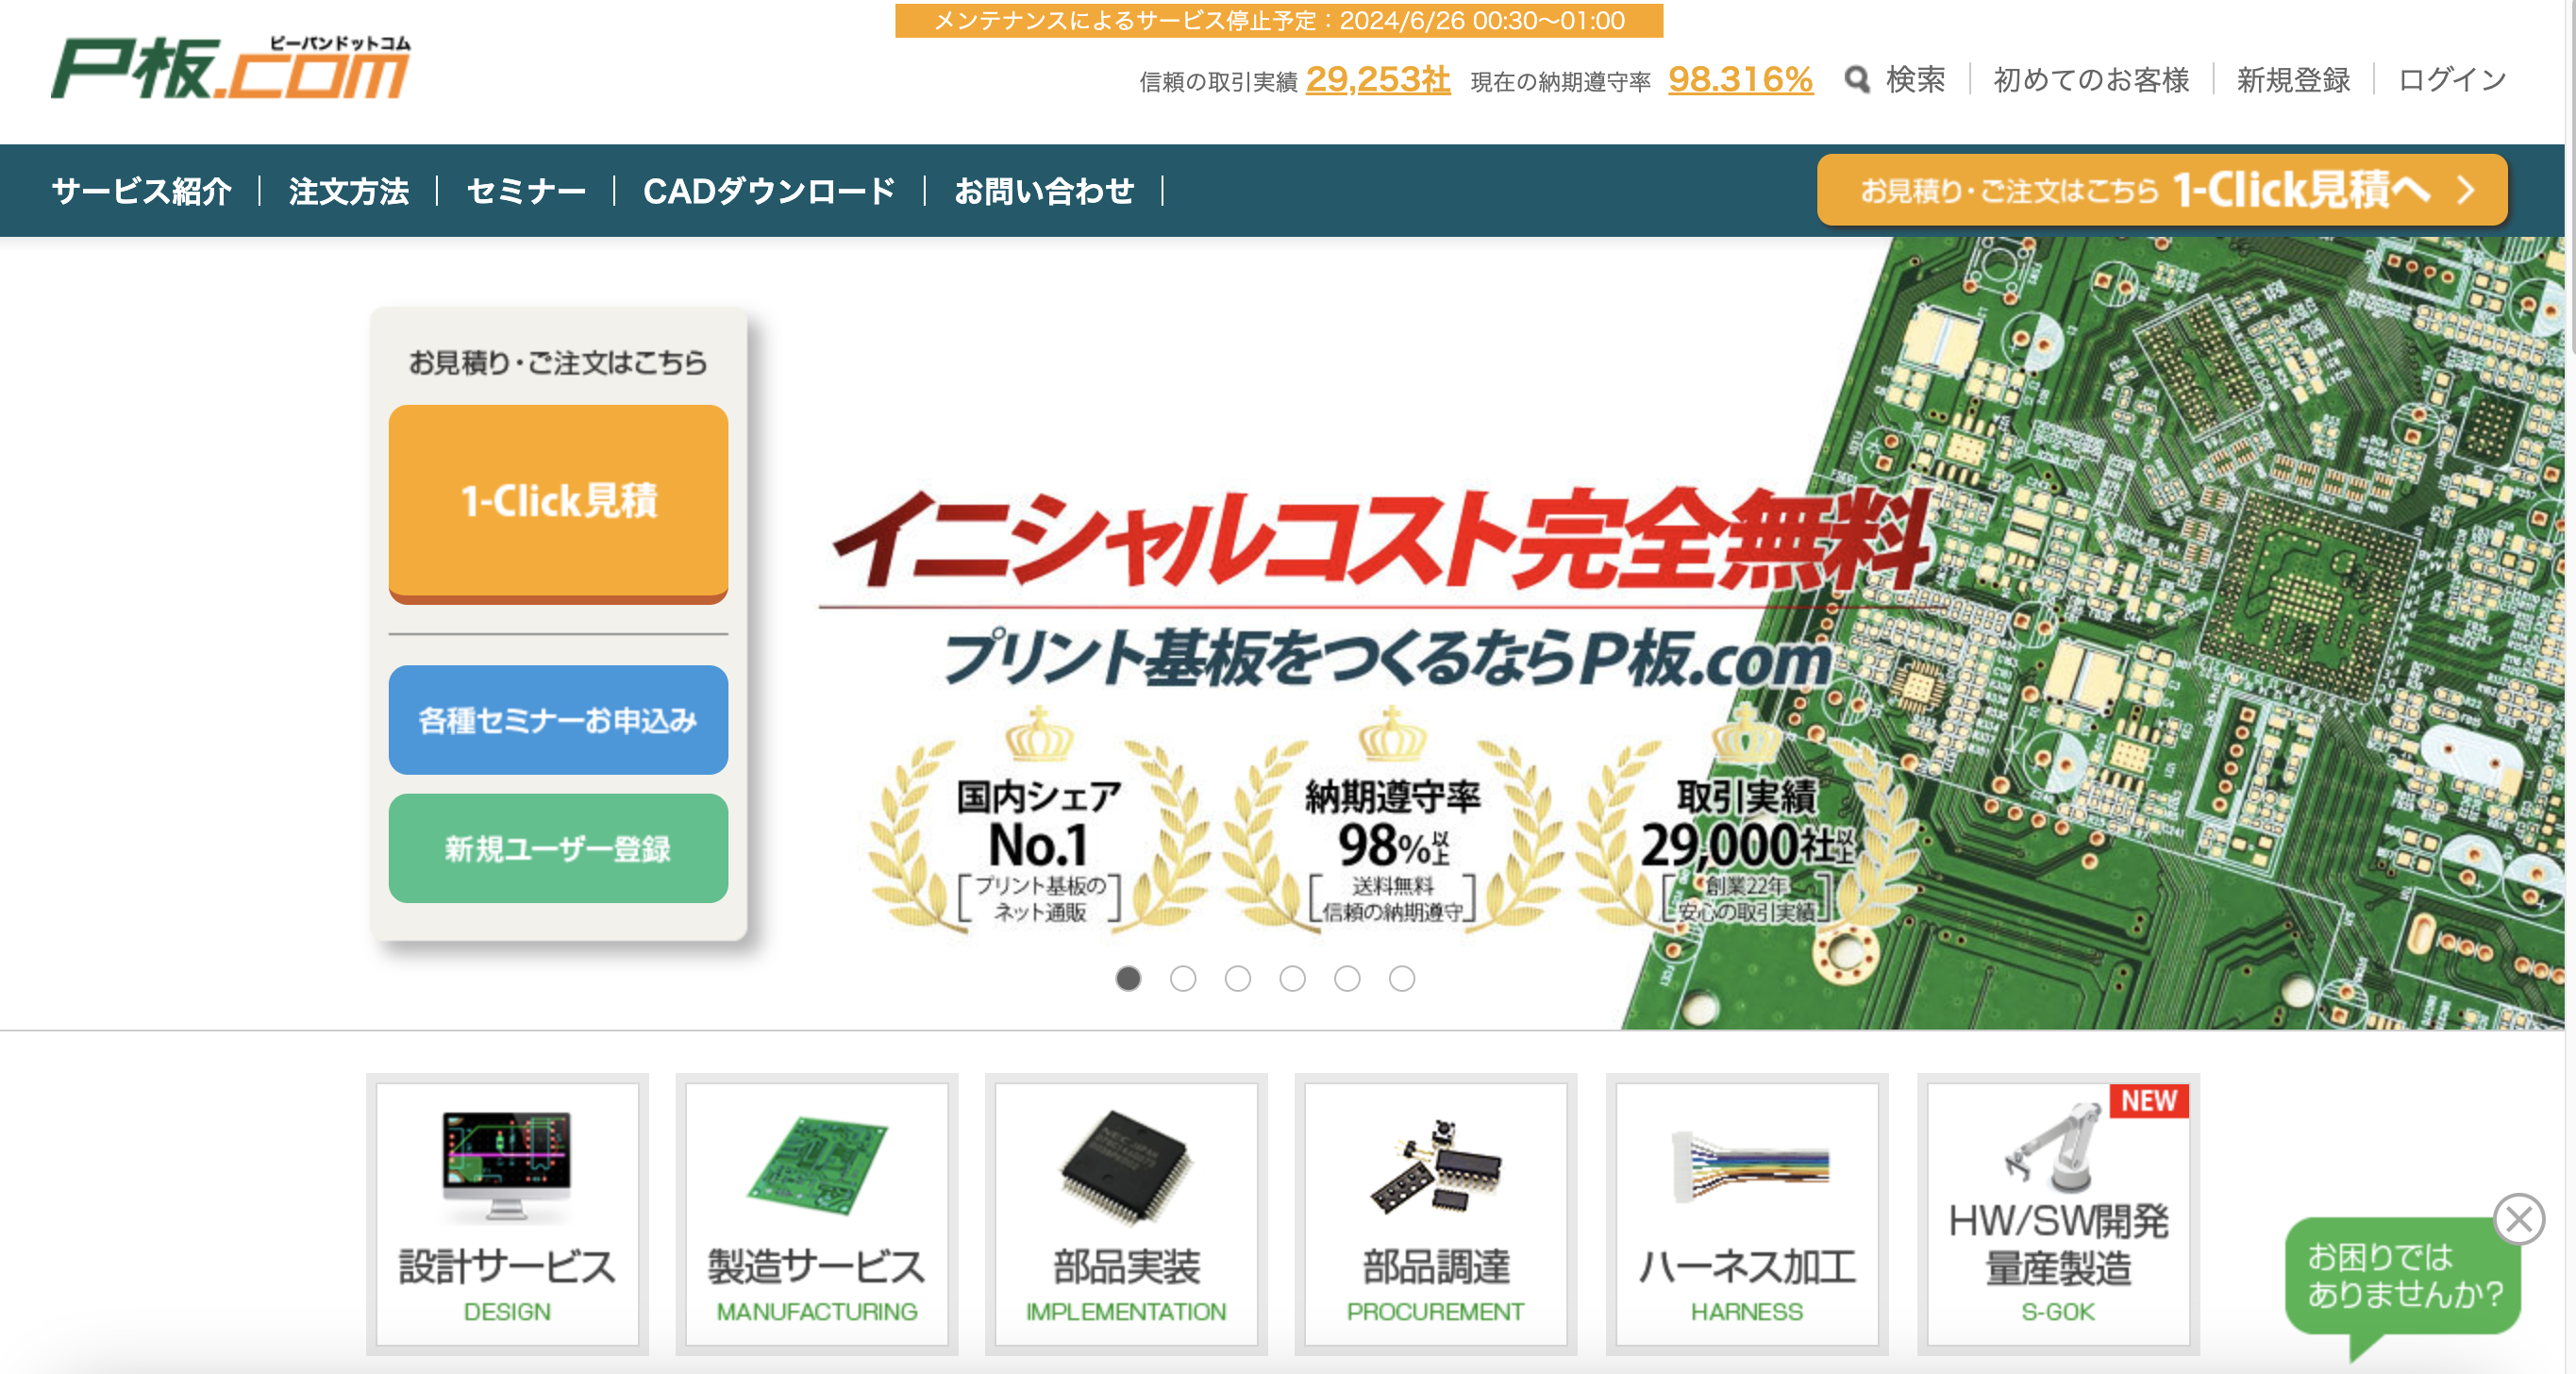
Task: Click the orange 1-Click見積 panel button
Action: [x=558, y=503]
